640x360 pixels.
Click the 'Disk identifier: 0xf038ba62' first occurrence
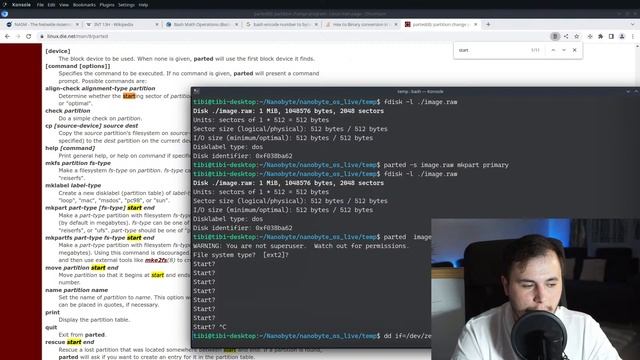click(x=242, y=156)
